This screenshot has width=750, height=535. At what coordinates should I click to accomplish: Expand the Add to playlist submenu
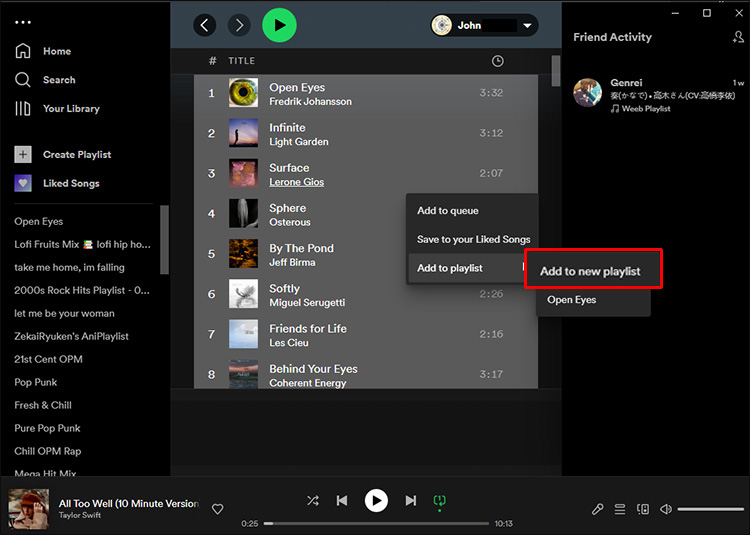coord(468,268)
